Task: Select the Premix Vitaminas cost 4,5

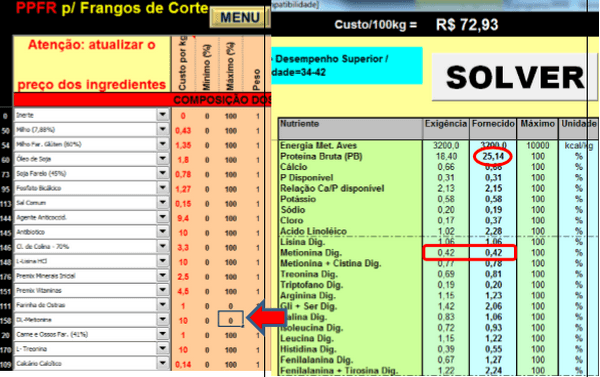Action: 183,291
